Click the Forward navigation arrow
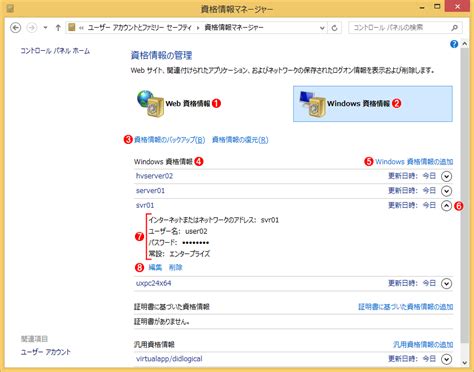 coord(32,28)
